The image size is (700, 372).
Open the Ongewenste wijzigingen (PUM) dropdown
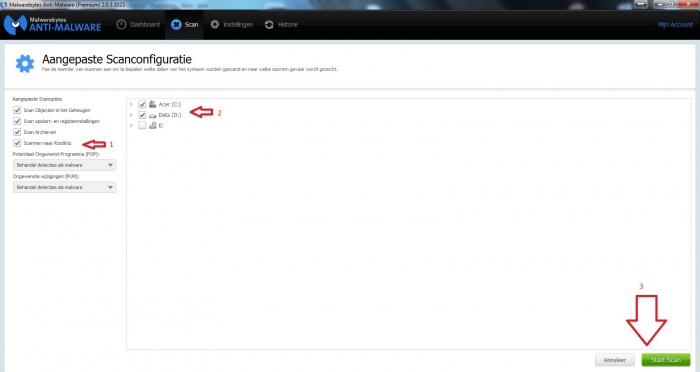pos(65,187)
